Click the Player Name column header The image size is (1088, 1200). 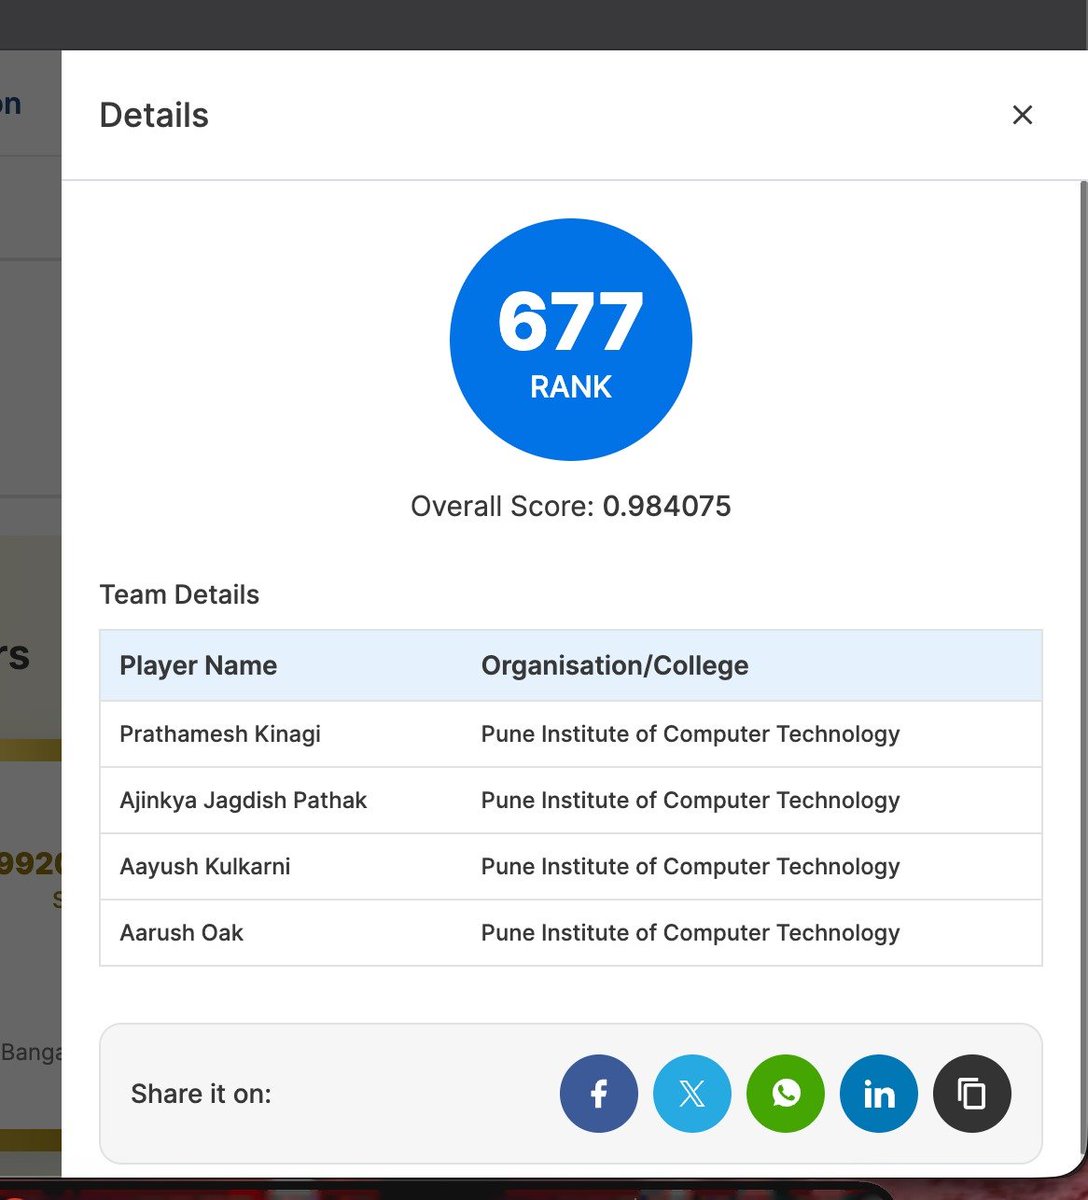pos(198,666)
